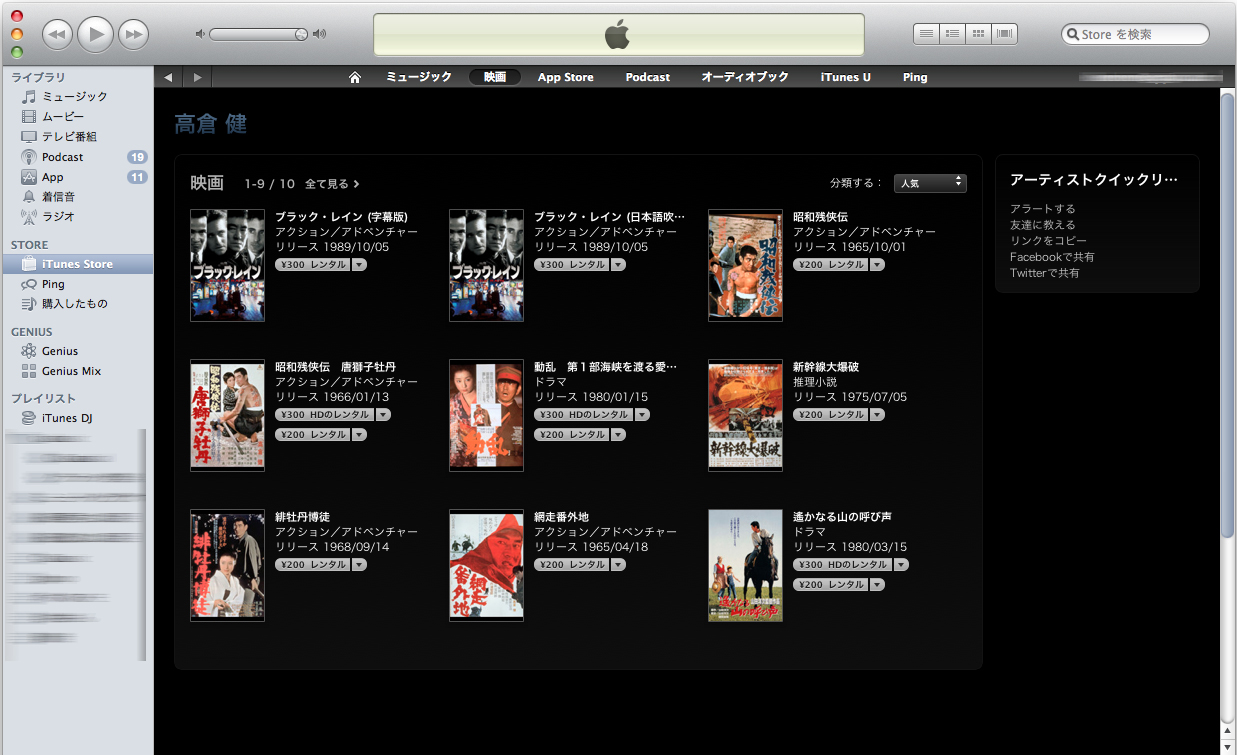Click the next track fast-forward button

point(133,34)
